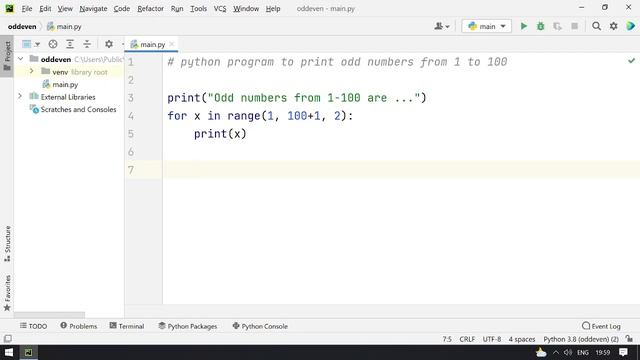
Task: Expand the venv folder
Action: [x=31, y=71]
